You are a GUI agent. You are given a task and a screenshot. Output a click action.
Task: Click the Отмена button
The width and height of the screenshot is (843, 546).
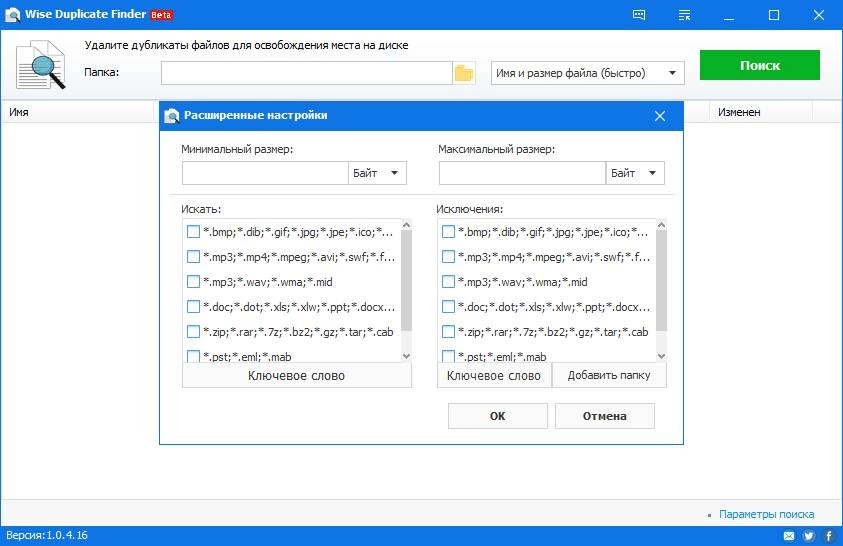tap(605, 416)
